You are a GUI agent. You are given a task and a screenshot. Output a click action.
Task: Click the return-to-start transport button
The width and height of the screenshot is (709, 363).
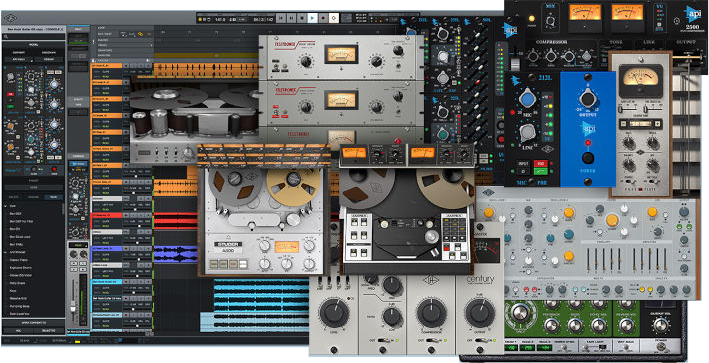[281, 18]
